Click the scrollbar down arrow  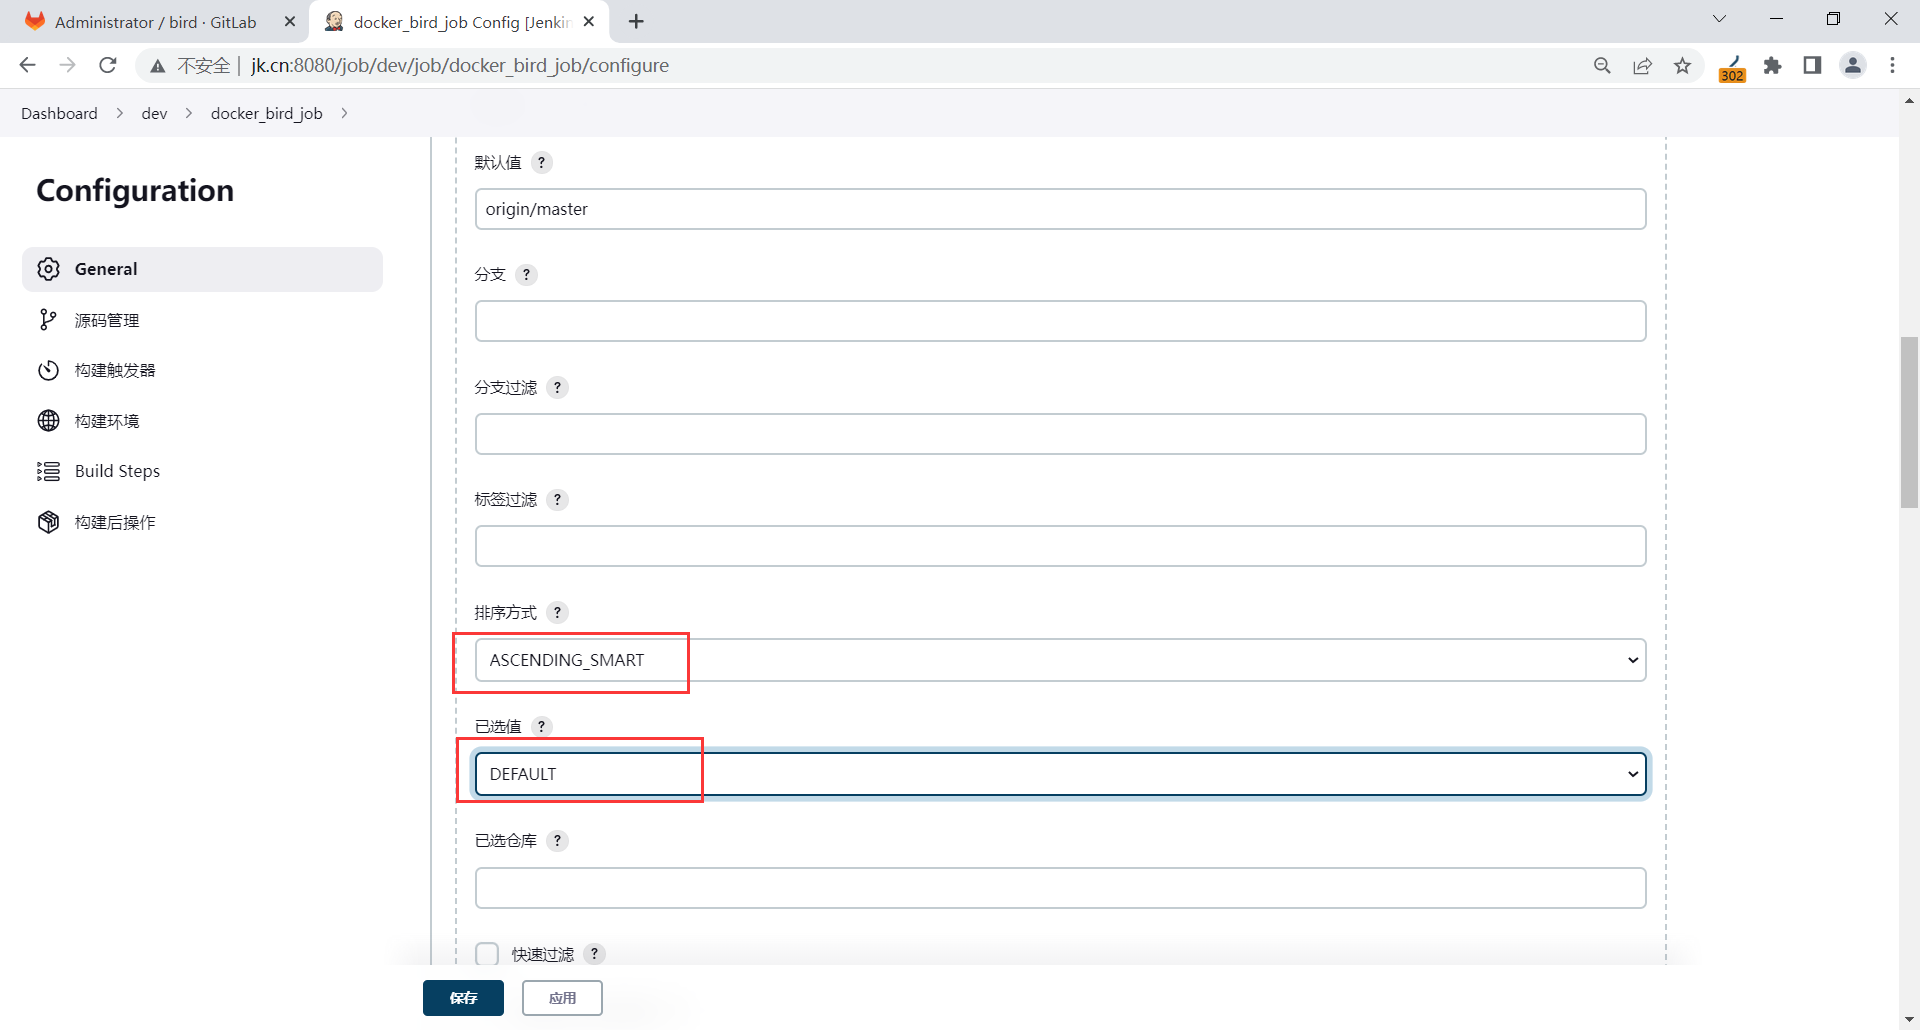pyautogui.click(x=1909, y=1020)
